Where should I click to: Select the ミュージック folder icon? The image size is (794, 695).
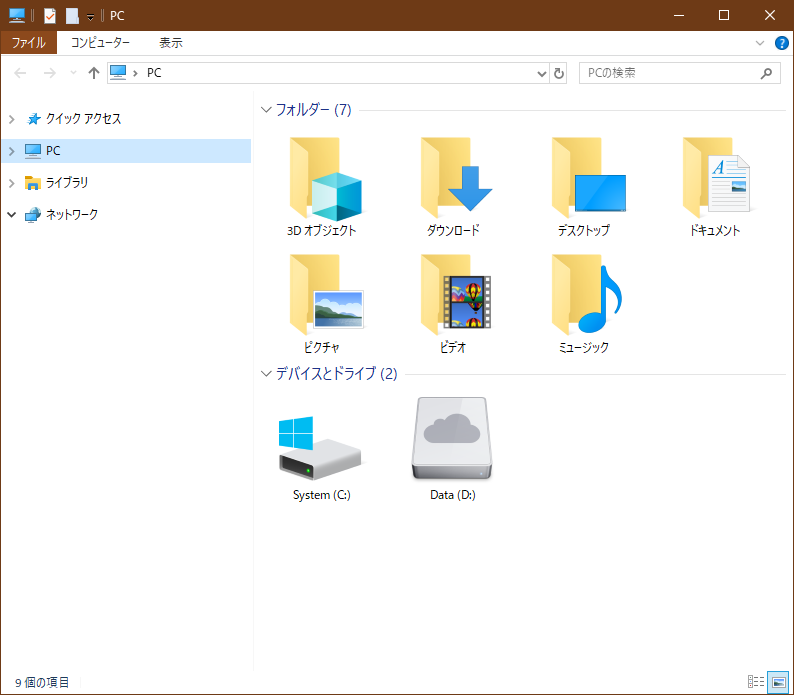coord(585,297)
